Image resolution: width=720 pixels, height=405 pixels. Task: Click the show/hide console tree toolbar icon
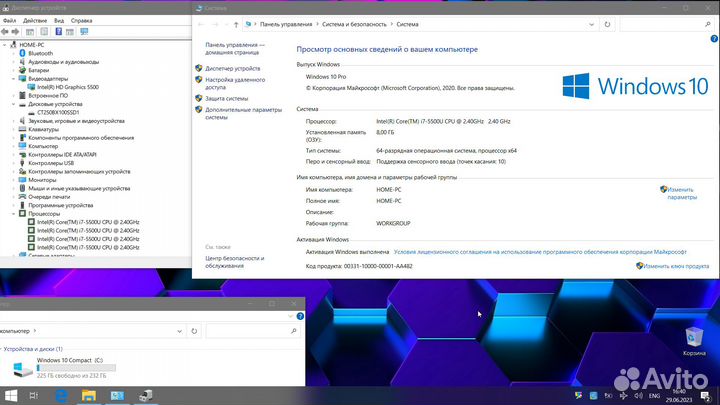point(30,32)
